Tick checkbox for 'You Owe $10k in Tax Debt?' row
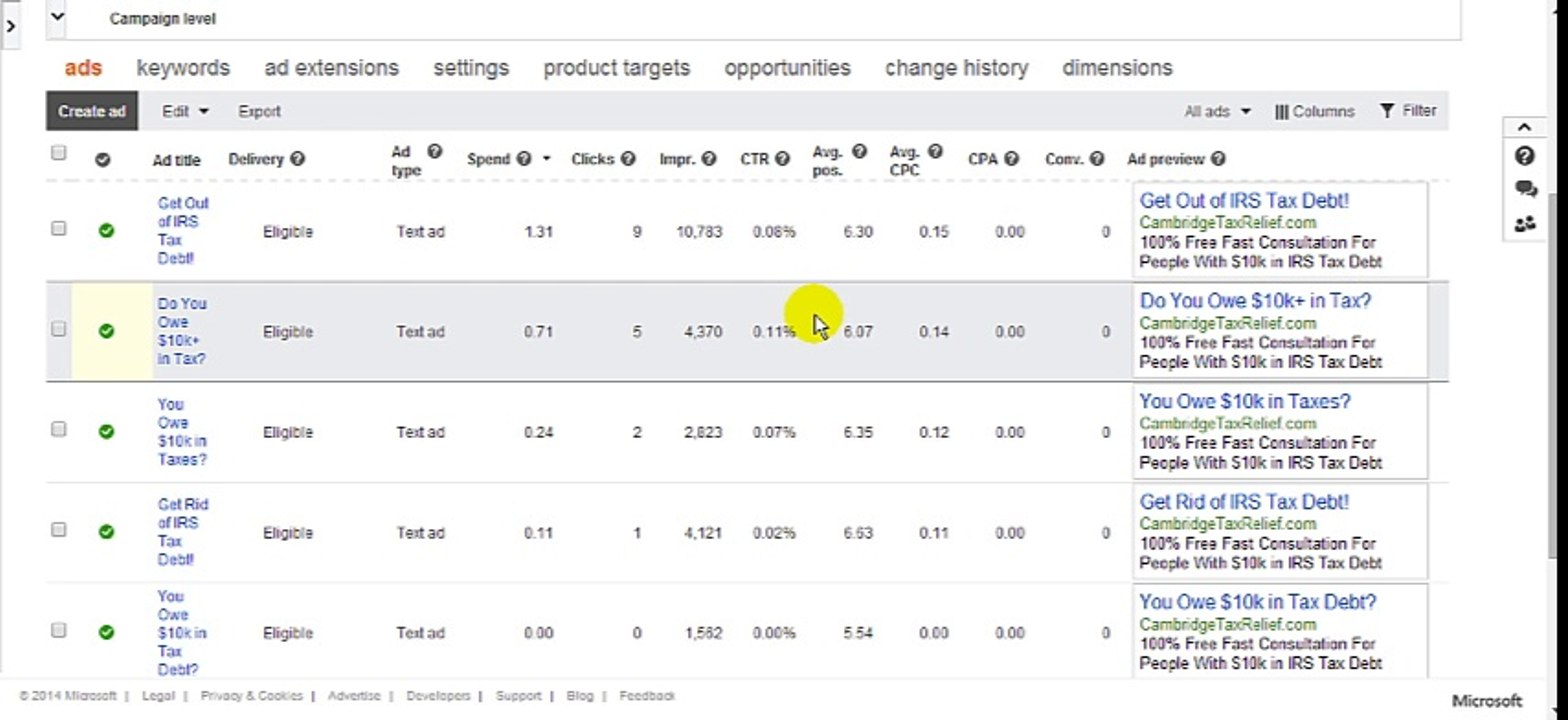Screen dimensions: 1568x720 (x=58, y=630)
